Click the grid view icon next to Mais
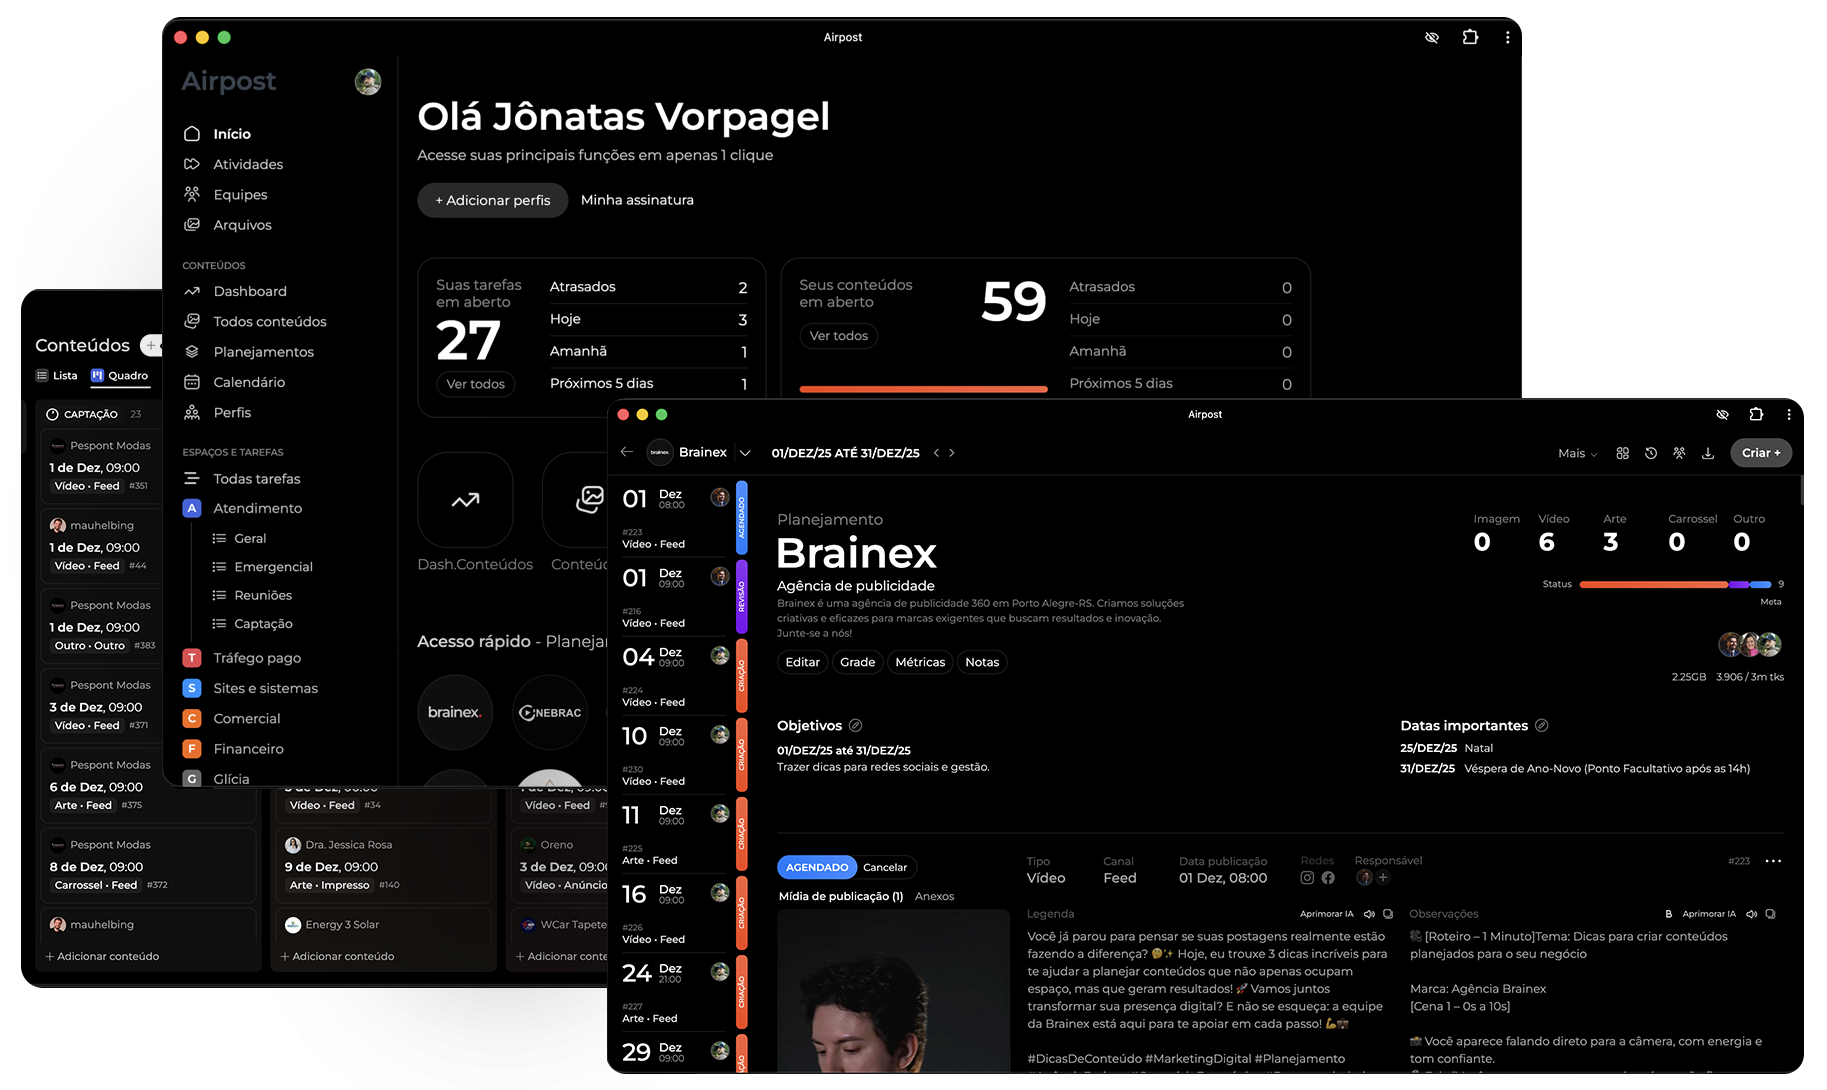Viewport: 1827px width, 1090px height. (x=1623, y=453)
